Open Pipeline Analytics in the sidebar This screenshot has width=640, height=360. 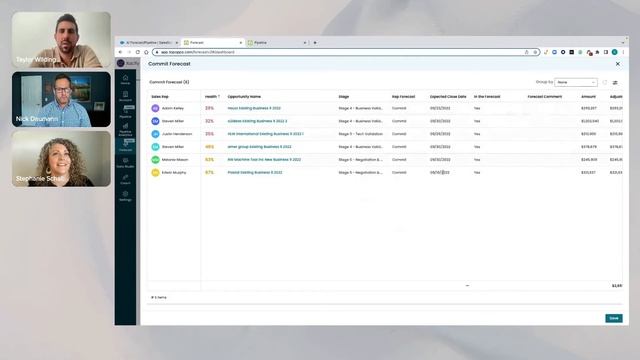coord(125,130)
